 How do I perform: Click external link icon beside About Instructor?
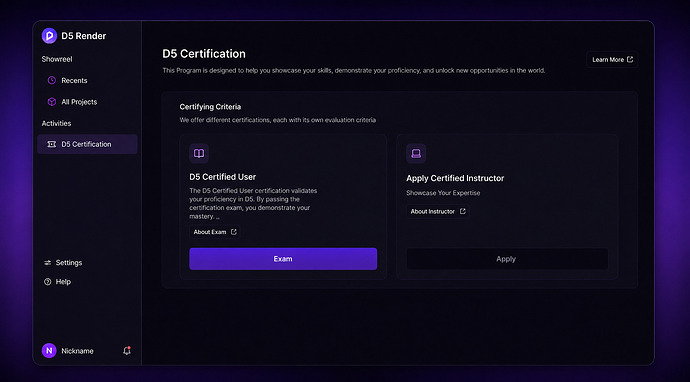[462, 211]
